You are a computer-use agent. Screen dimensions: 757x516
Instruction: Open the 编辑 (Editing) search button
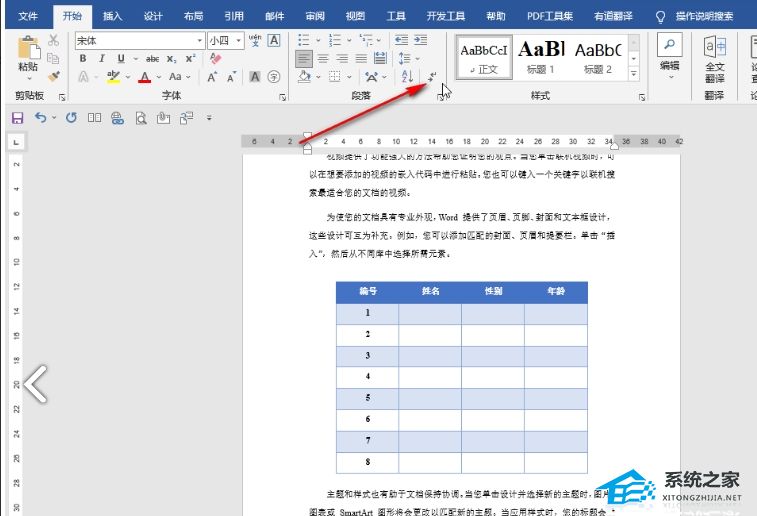[670, 56]
